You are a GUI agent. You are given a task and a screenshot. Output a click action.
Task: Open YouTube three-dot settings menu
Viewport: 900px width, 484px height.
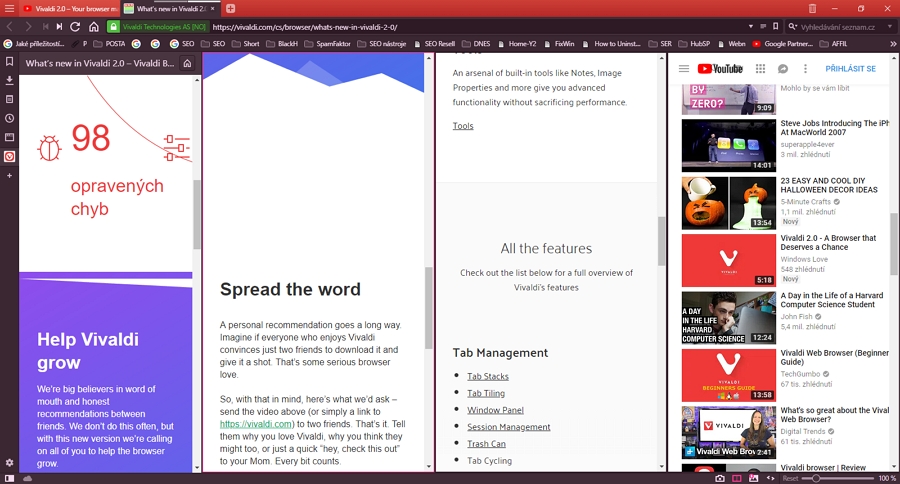click(805, 69)
